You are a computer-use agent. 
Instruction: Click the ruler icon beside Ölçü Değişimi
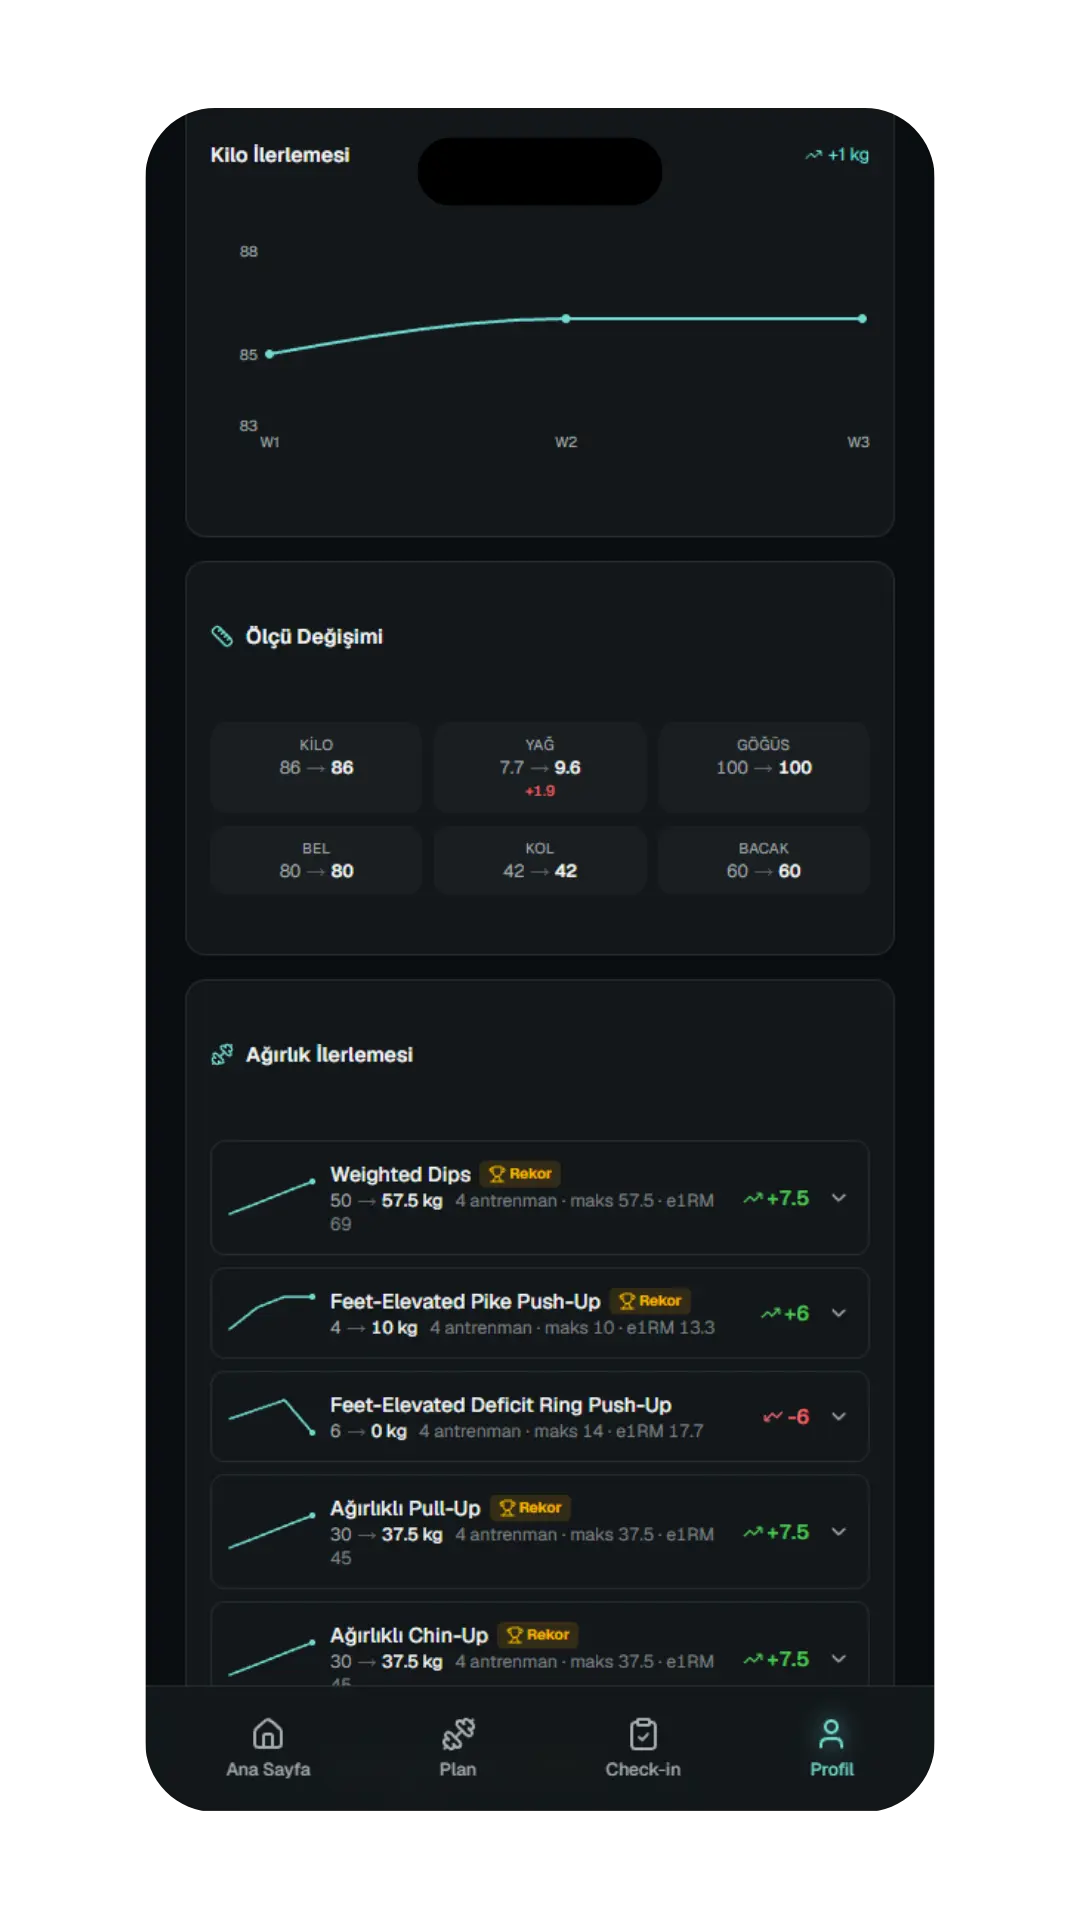(222, 636)
